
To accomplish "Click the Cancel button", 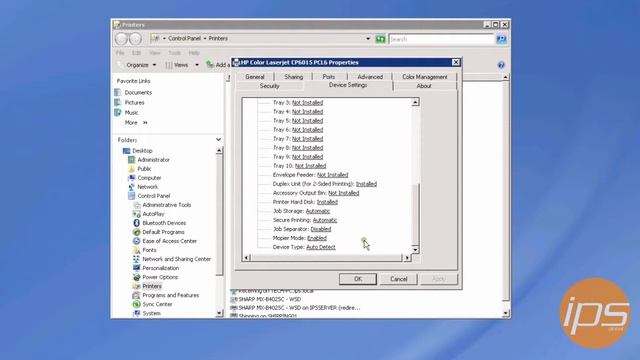I will point(398,279).
